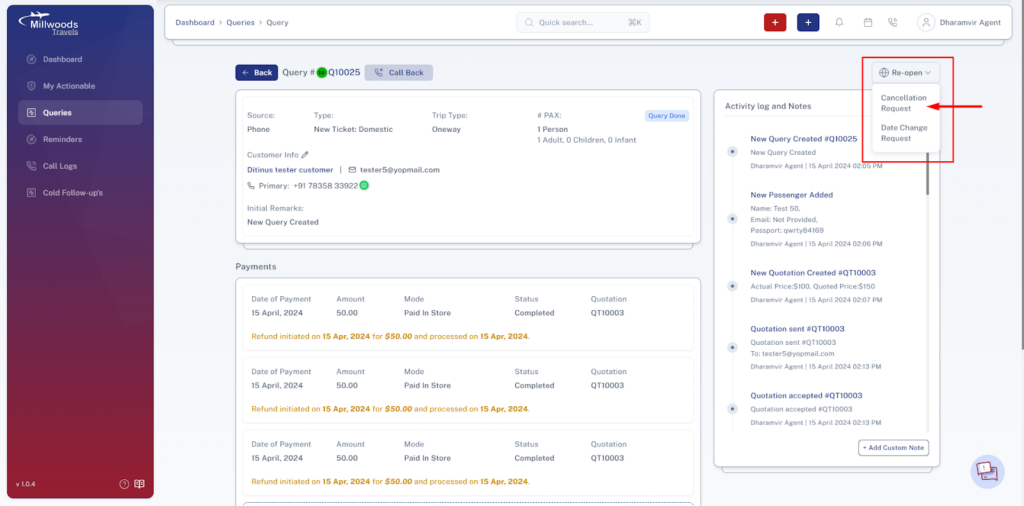Click the notification bell icon
This screenshot has width=1024, height=506.
839,22
